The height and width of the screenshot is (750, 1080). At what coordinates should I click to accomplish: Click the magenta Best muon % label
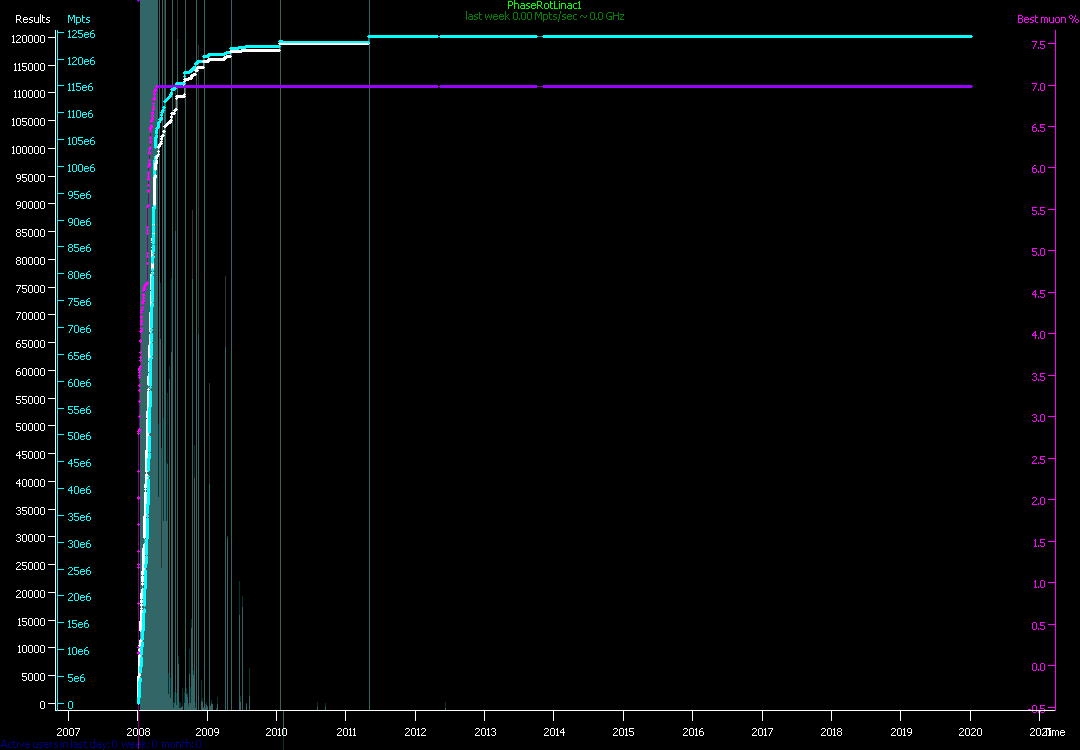[x=1040, y=19]
